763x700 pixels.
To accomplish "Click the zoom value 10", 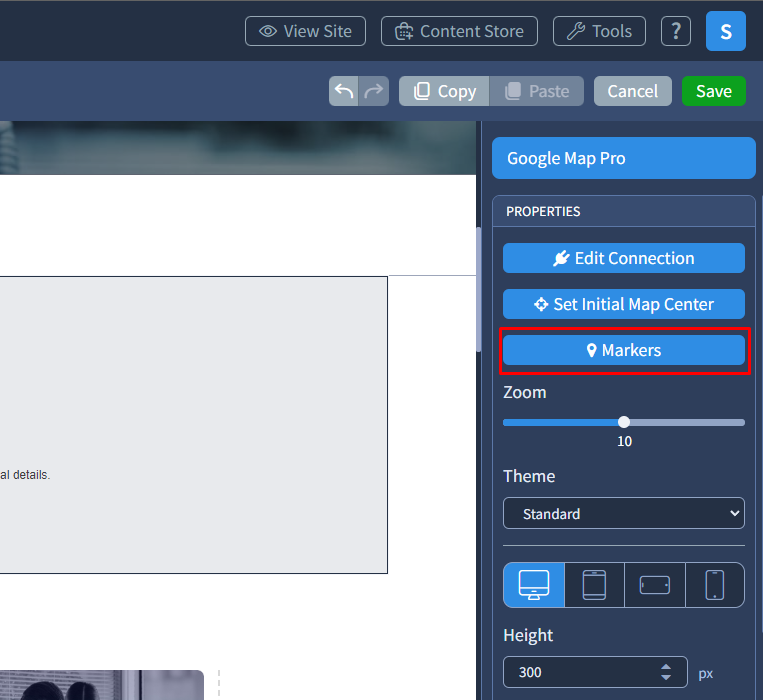I will [x=624, y=441].
